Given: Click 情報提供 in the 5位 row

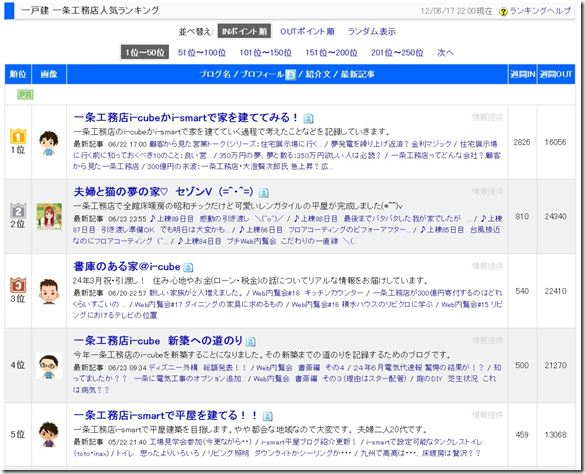Looking at the screenshot, I should 487,415.
